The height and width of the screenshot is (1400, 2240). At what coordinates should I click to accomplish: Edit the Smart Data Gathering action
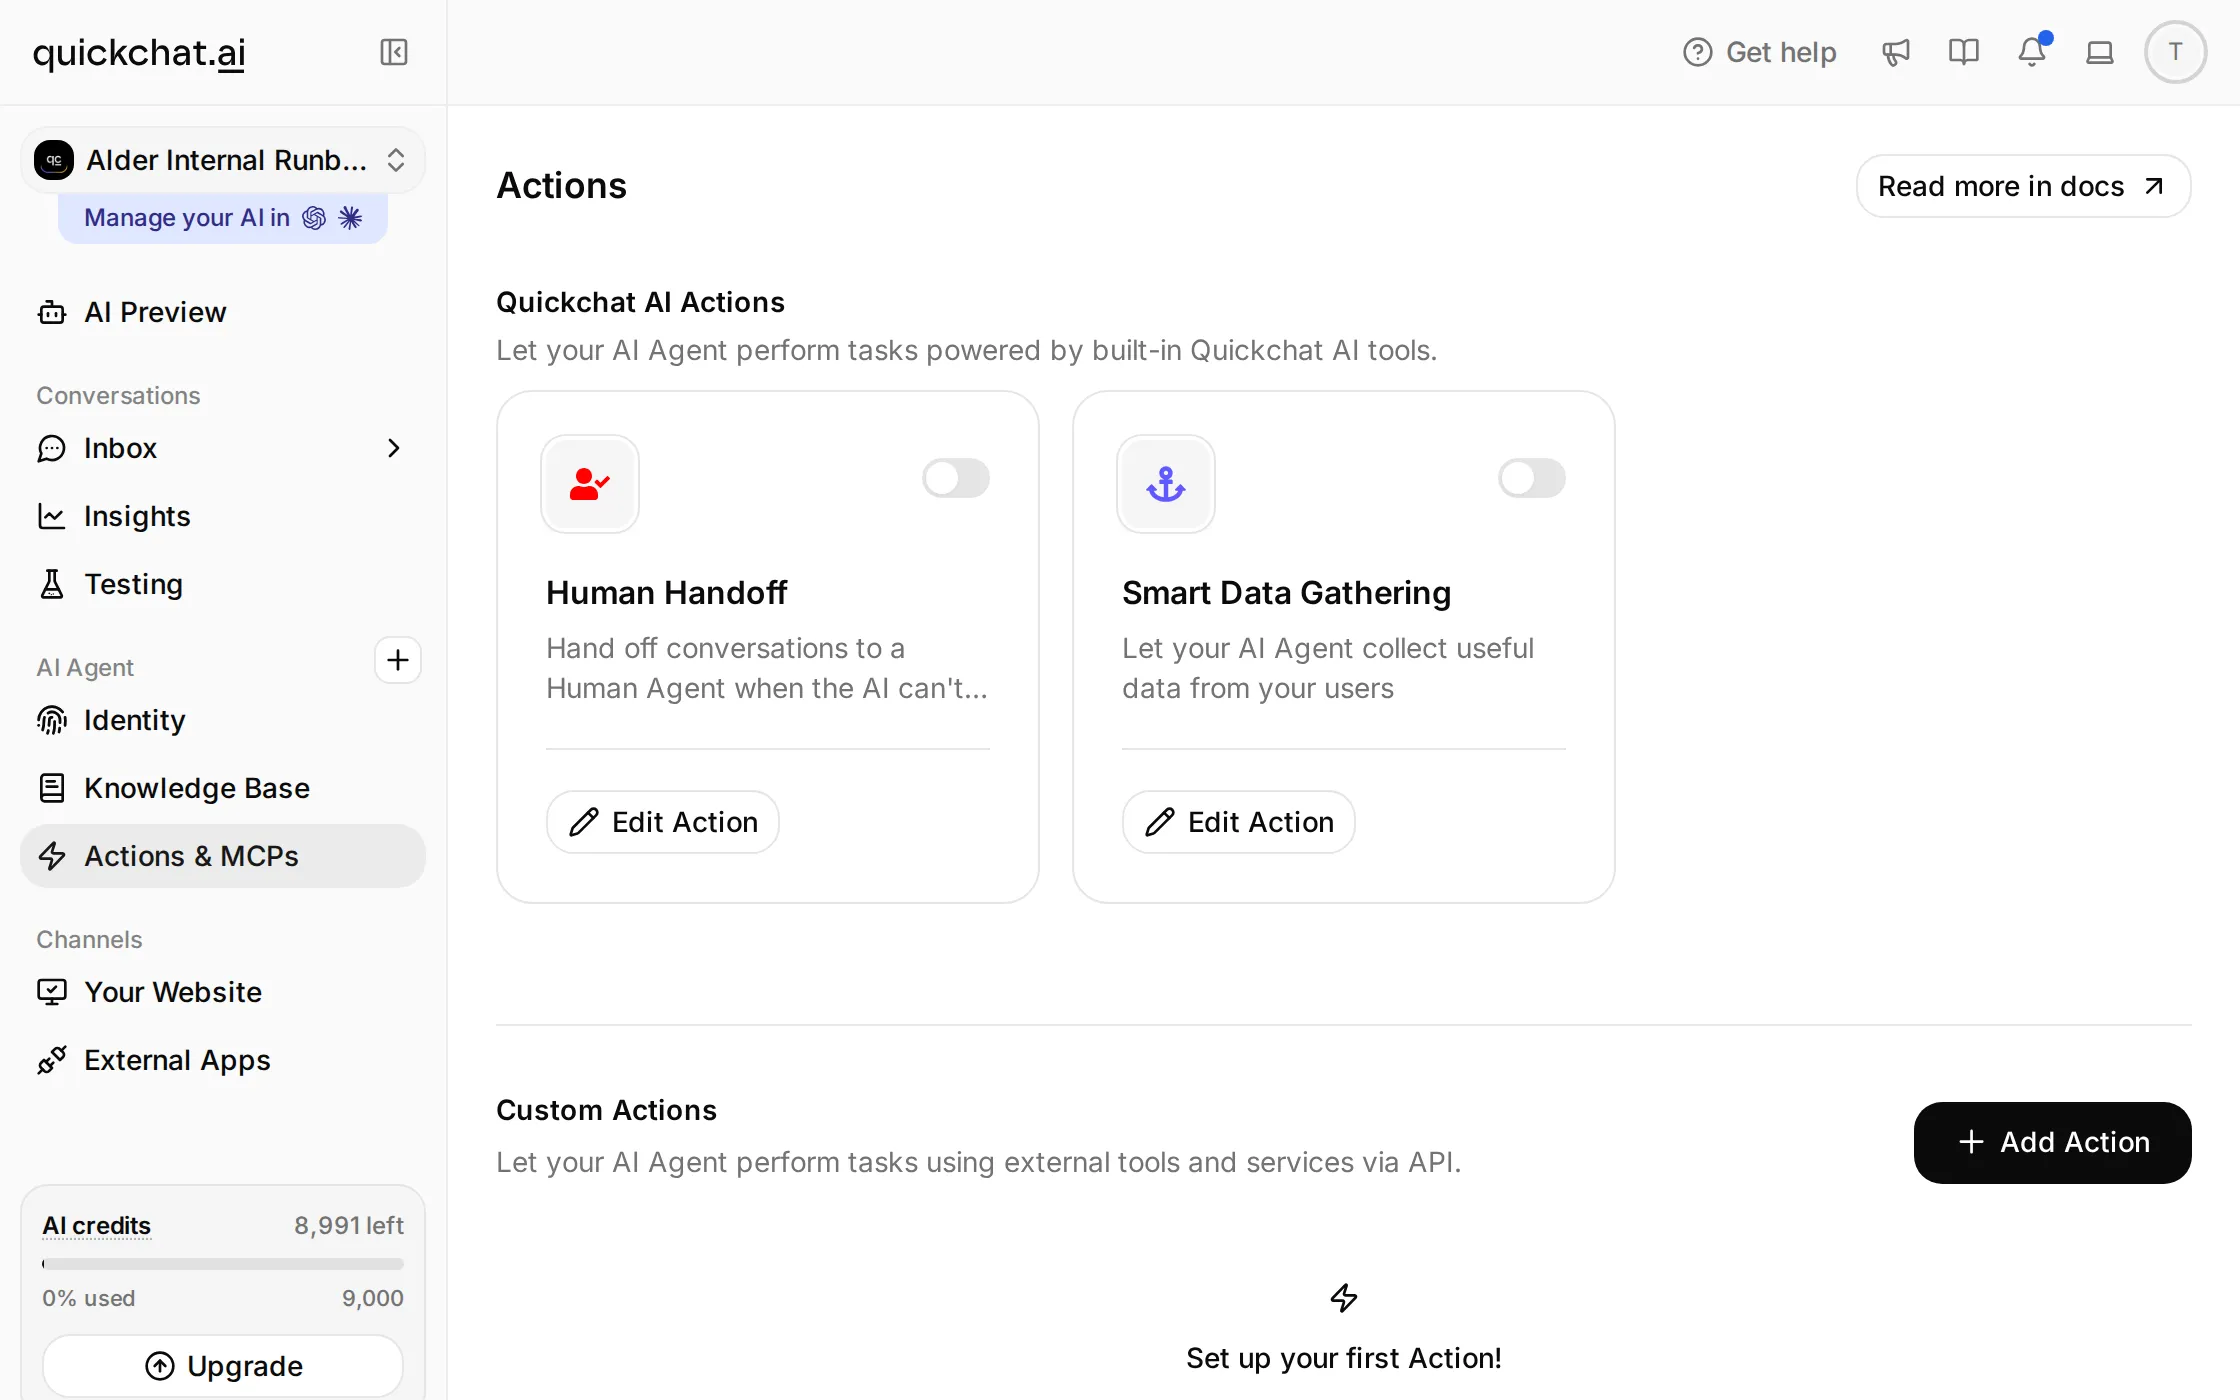point(1239,822)
